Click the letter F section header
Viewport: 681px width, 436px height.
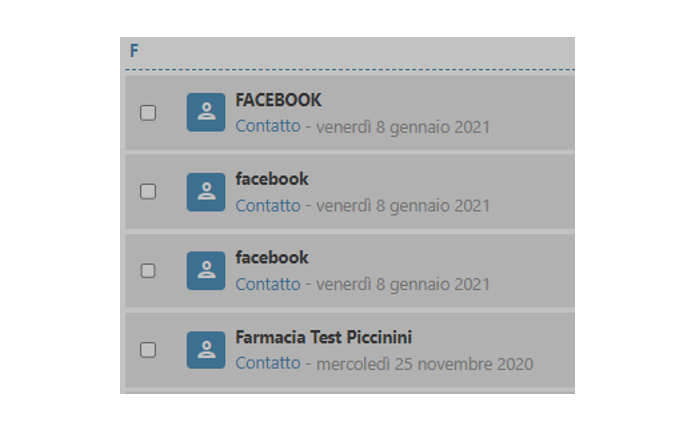134,51
